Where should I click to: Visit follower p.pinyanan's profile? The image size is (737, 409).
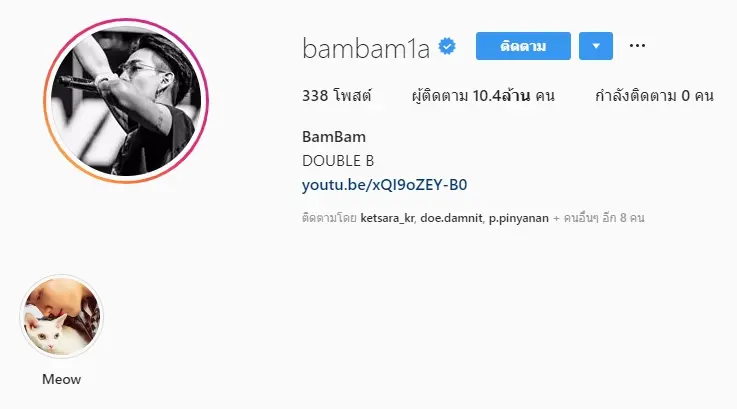(x=518, y=218)
